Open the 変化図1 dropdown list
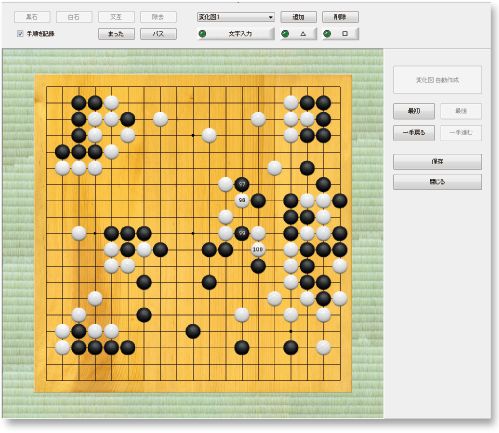 pyautogui.click(x=236, y=17)
